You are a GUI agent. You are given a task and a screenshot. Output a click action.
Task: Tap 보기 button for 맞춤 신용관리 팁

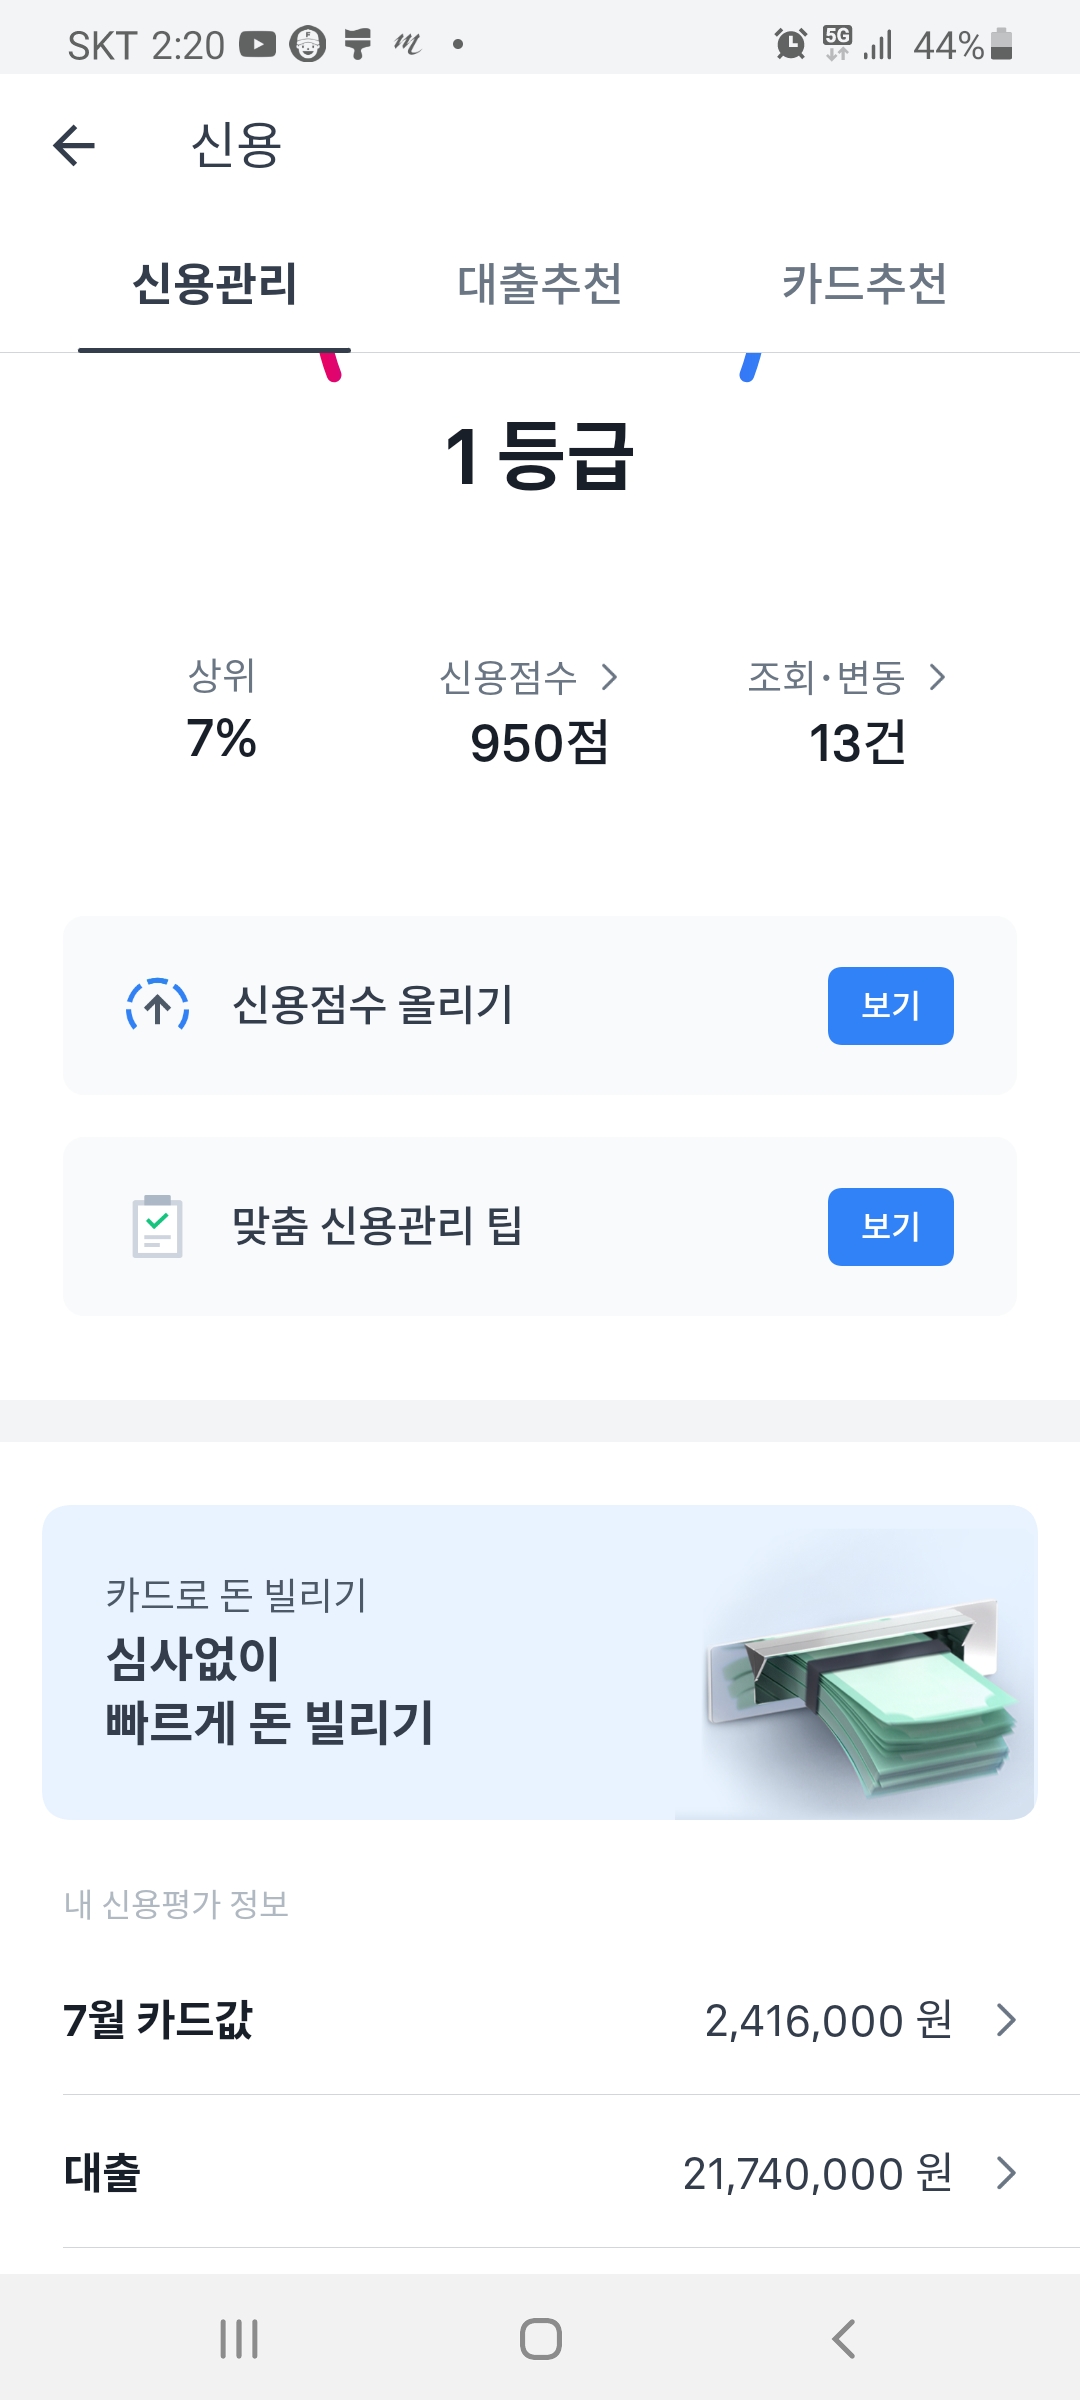click(x=890, y=1227)
